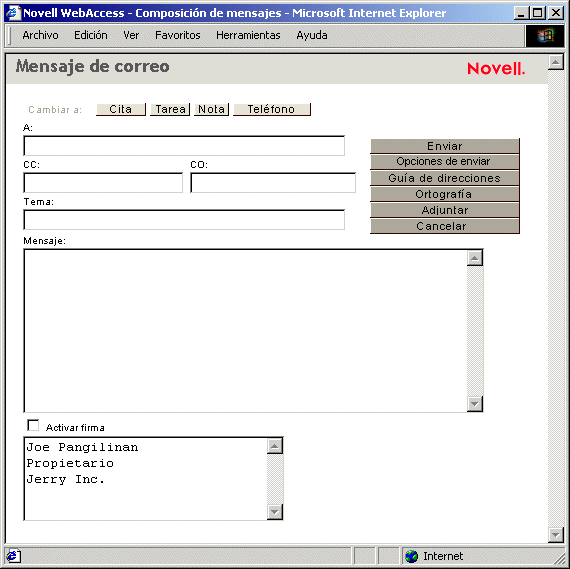
Task: Click signature box scroll up arrow
Action: 275,446
